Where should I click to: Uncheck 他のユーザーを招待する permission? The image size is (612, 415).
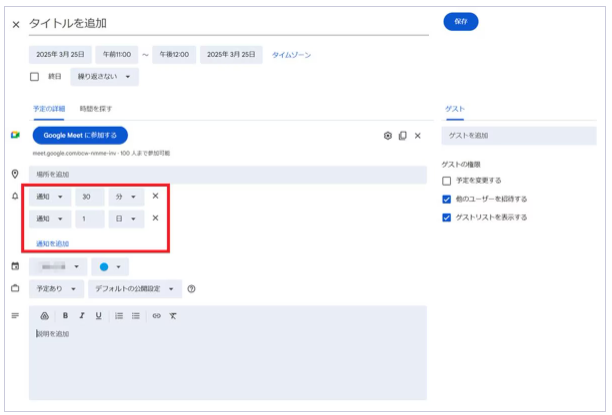point(447,199)
